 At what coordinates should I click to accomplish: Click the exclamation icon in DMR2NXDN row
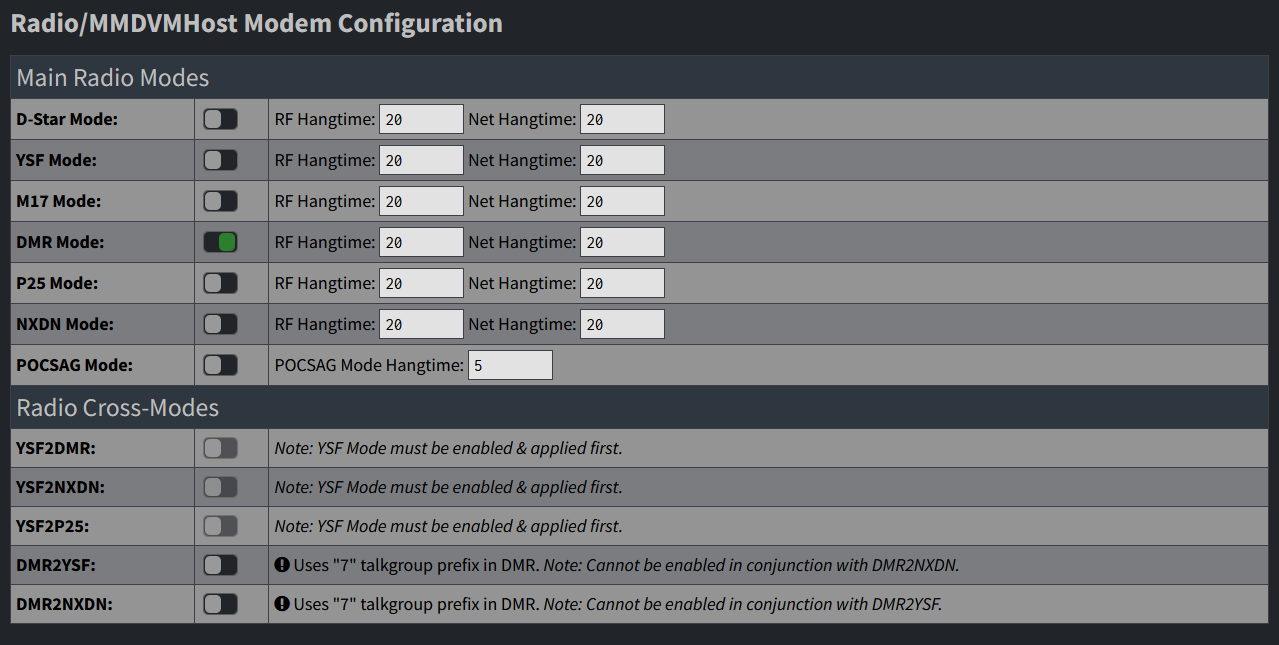[x=282, y=604]
